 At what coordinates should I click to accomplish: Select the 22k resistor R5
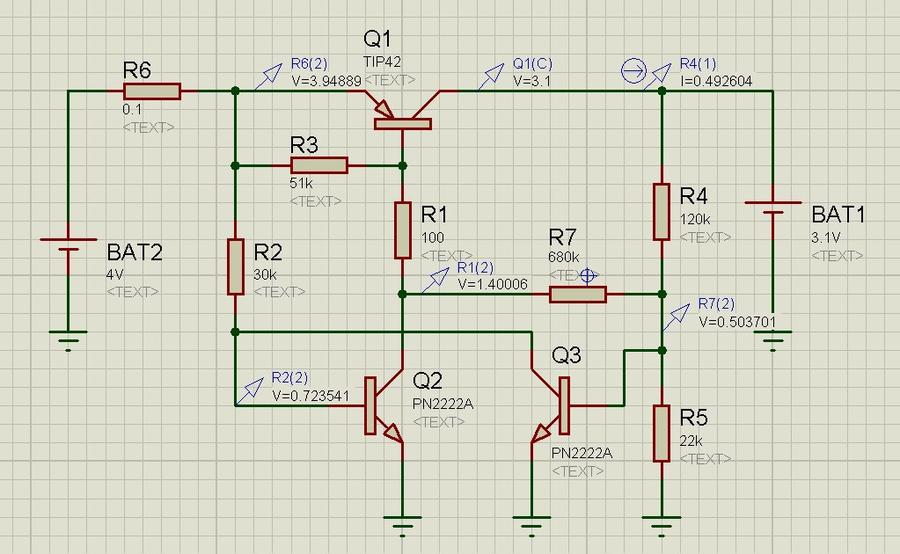(661, 433)
